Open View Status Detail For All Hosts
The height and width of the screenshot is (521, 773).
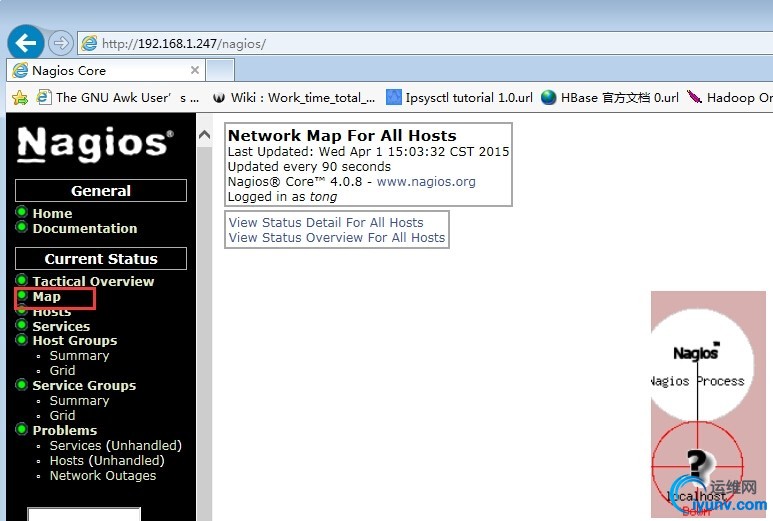point(326,222)
